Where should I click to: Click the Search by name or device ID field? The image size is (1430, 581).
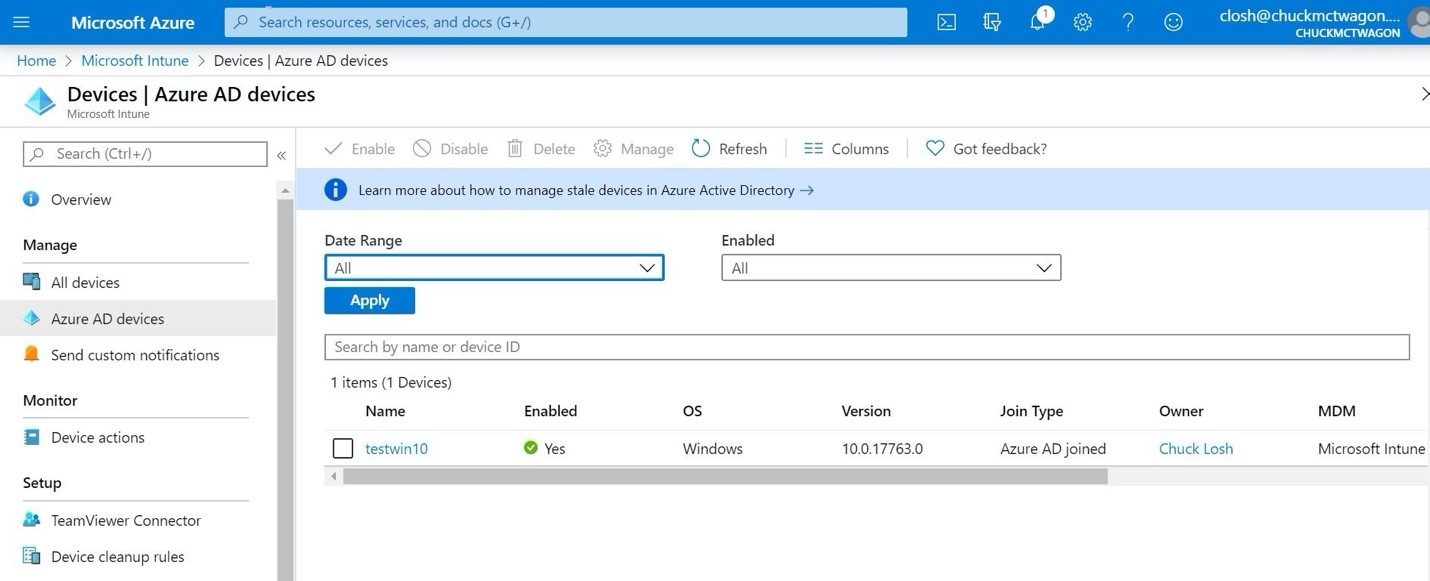click(x=867, y=347)
